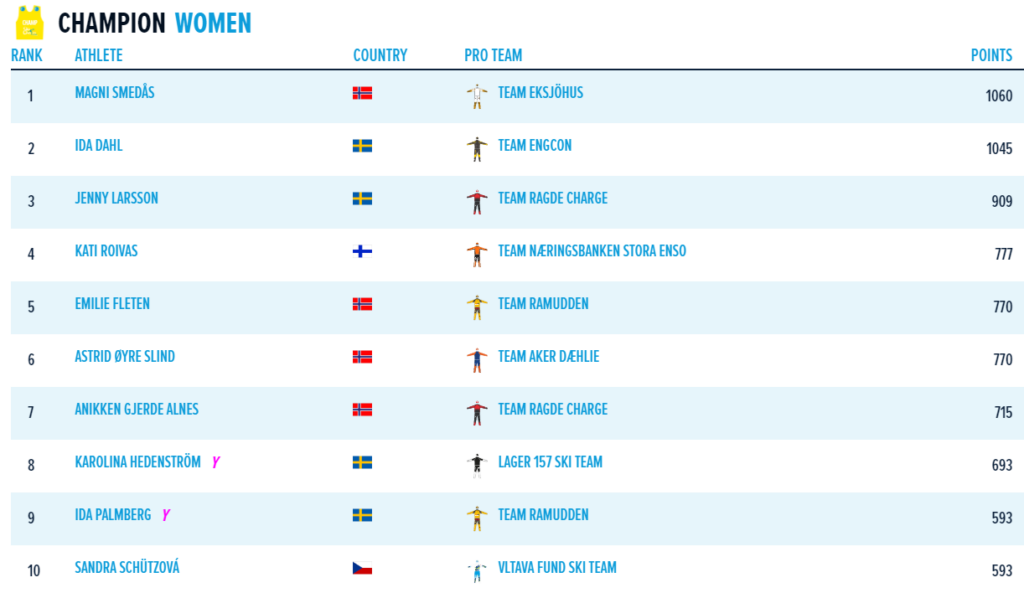The height and width of the screenshot is (593, 1024).
Task: Click Lager 157 Ski Team jersey icon
Action: (475, 464)
